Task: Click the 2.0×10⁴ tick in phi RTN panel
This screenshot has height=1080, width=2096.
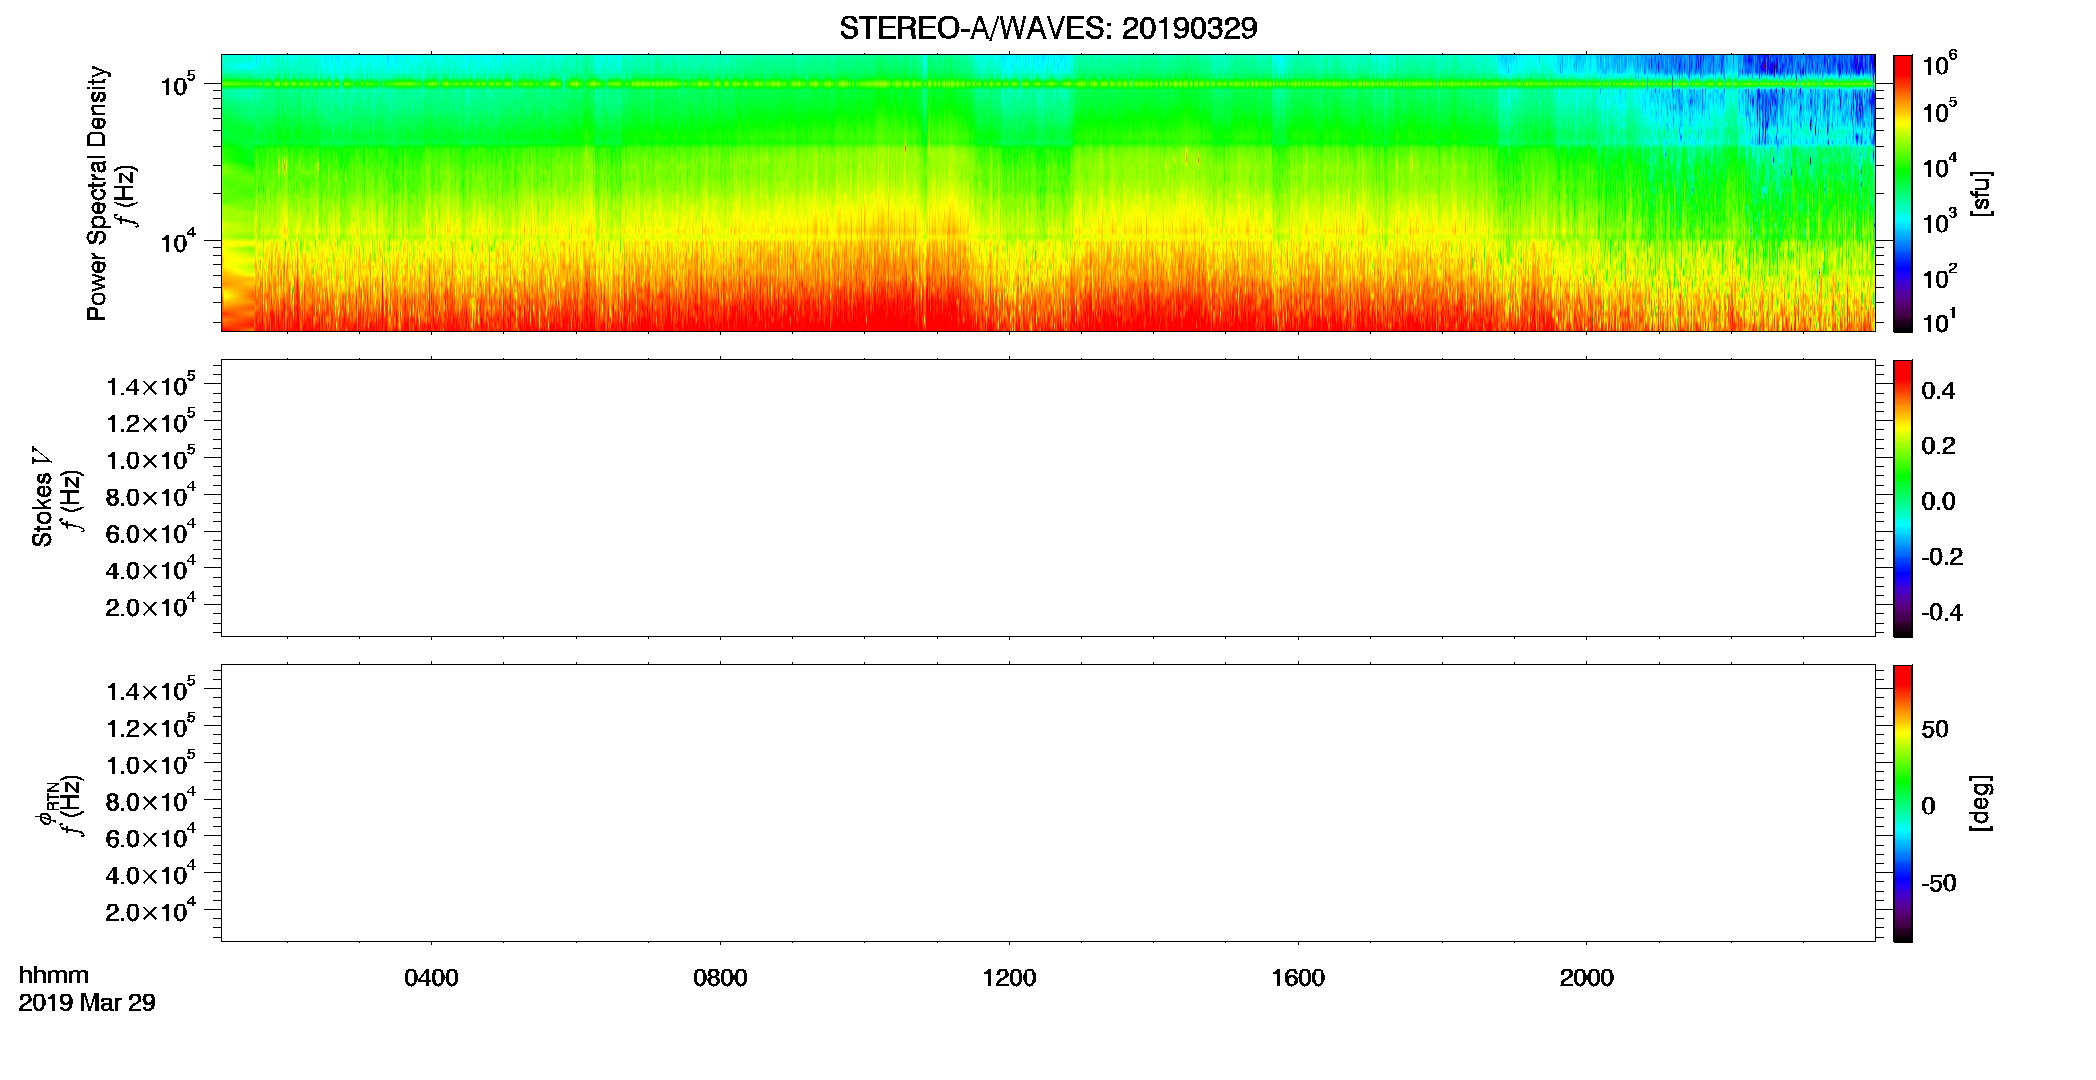Action: 151,910
